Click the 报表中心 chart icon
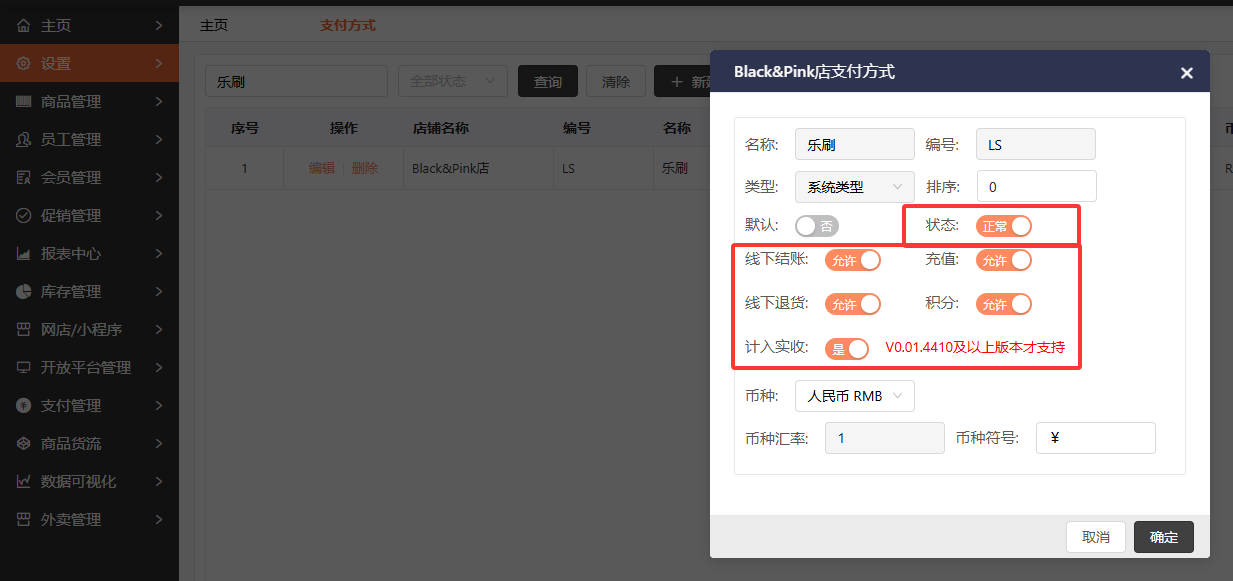 [x=24, y=253]
